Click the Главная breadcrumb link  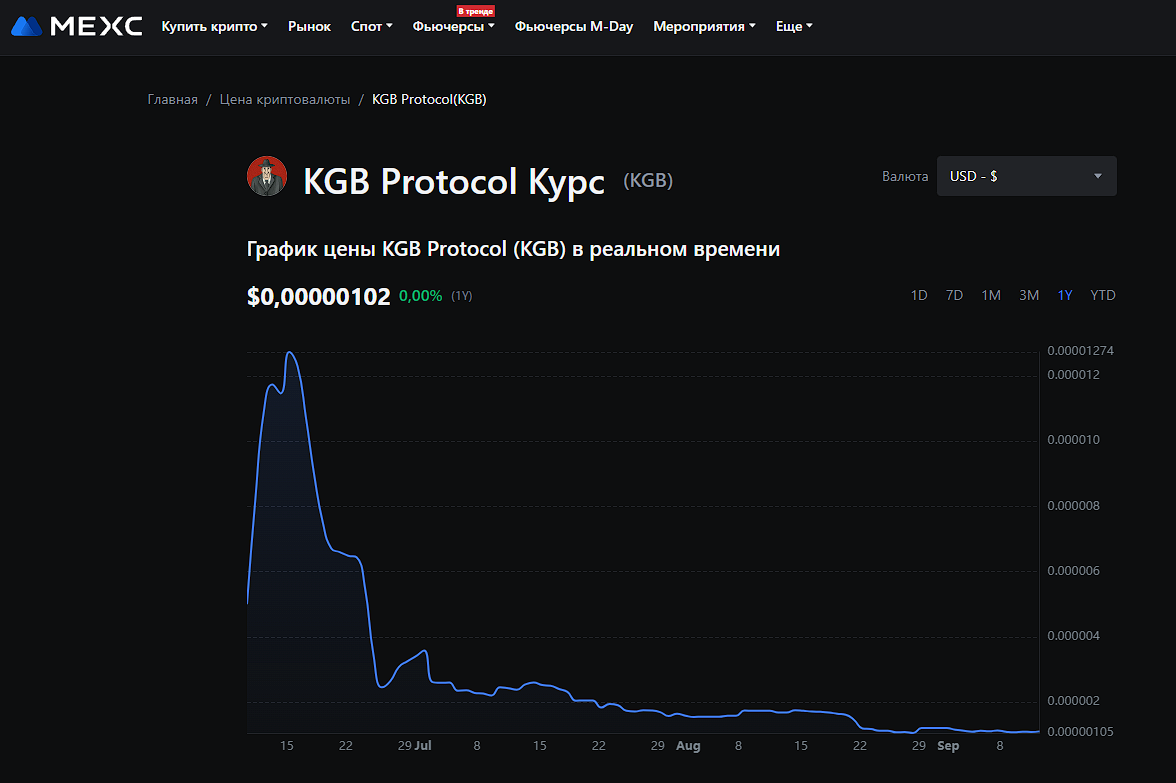[173, 99]
